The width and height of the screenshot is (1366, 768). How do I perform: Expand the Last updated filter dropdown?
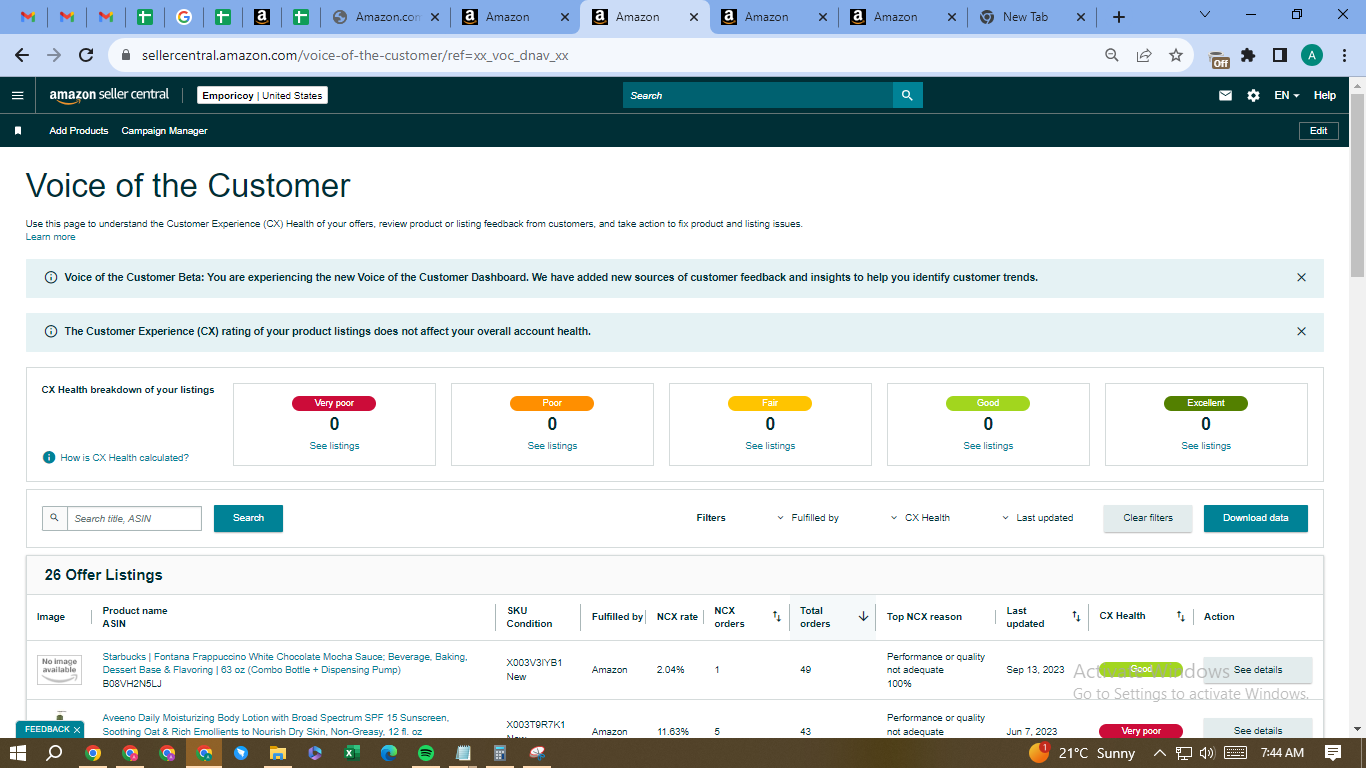[x=1037, y=518]
